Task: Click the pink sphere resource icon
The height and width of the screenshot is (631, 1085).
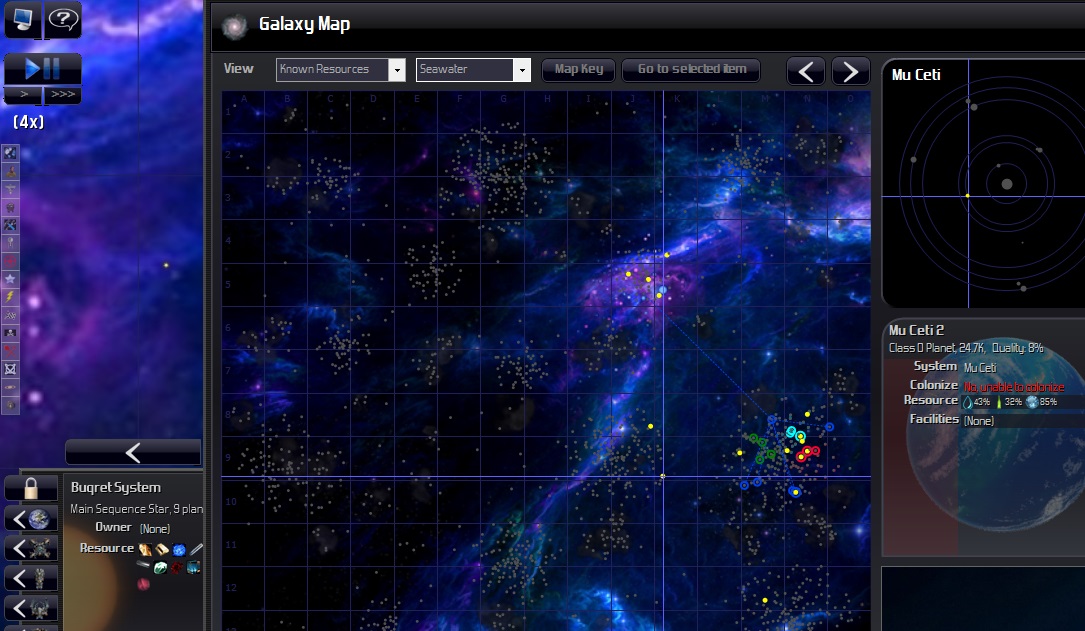Action: 143,585
